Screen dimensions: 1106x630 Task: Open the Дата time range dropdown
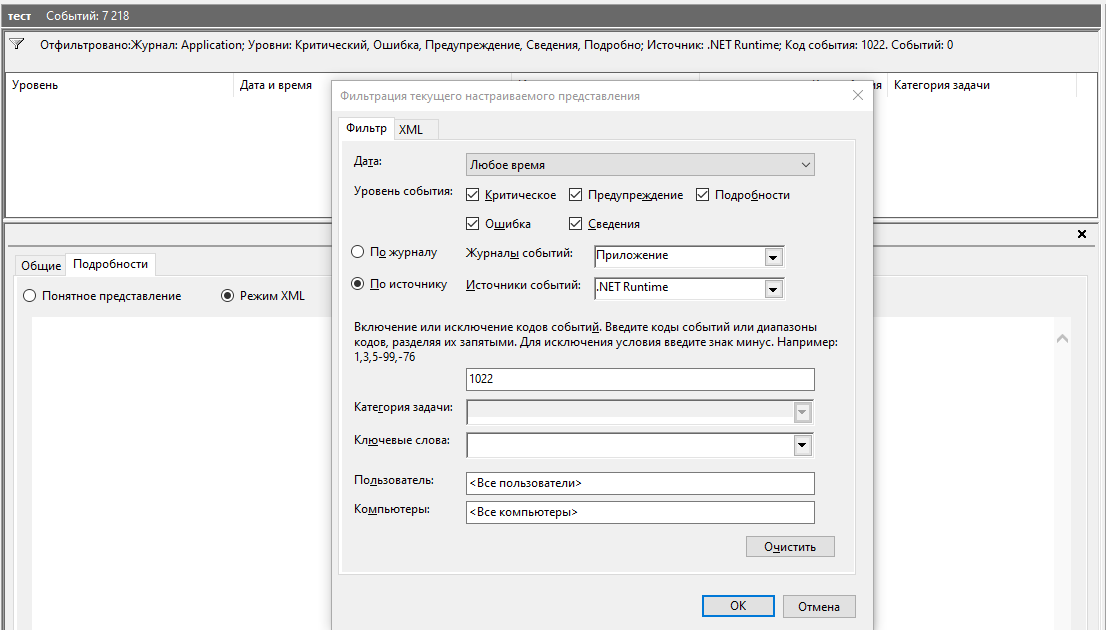(x=640, y=165)
